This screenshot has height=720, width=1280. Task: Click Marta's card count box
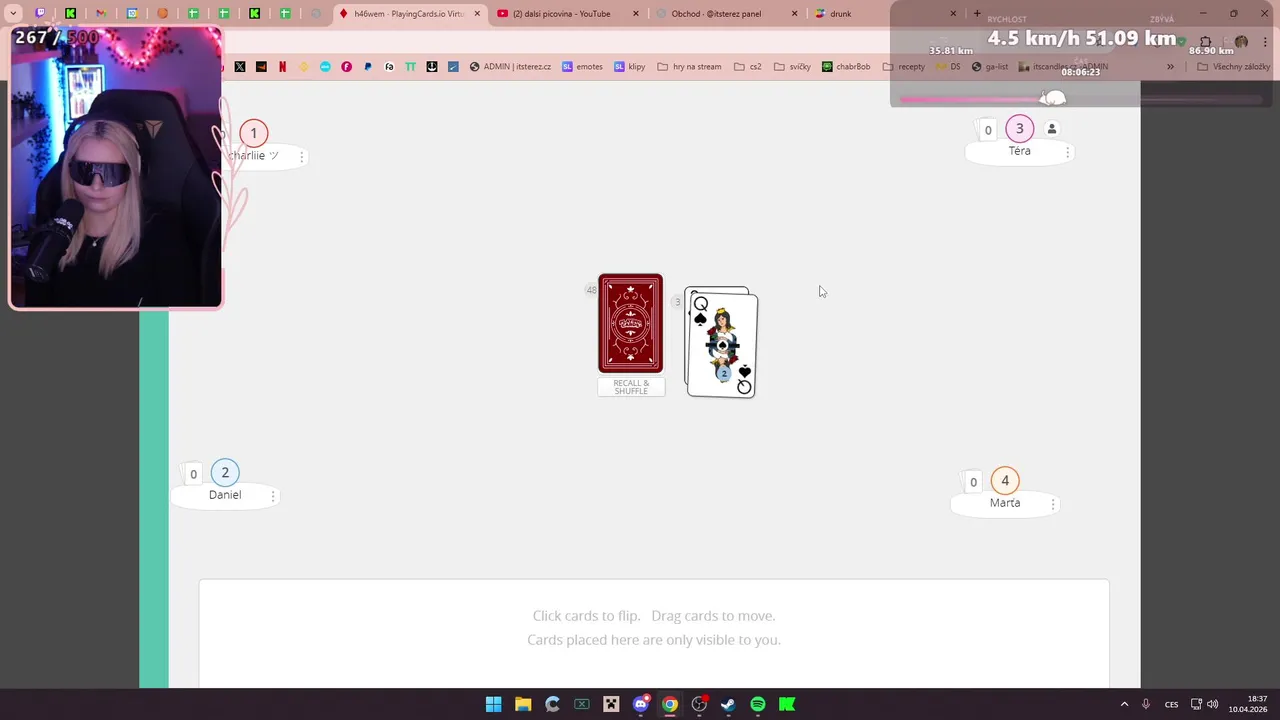pyautogui.click(x=973, y=482)
